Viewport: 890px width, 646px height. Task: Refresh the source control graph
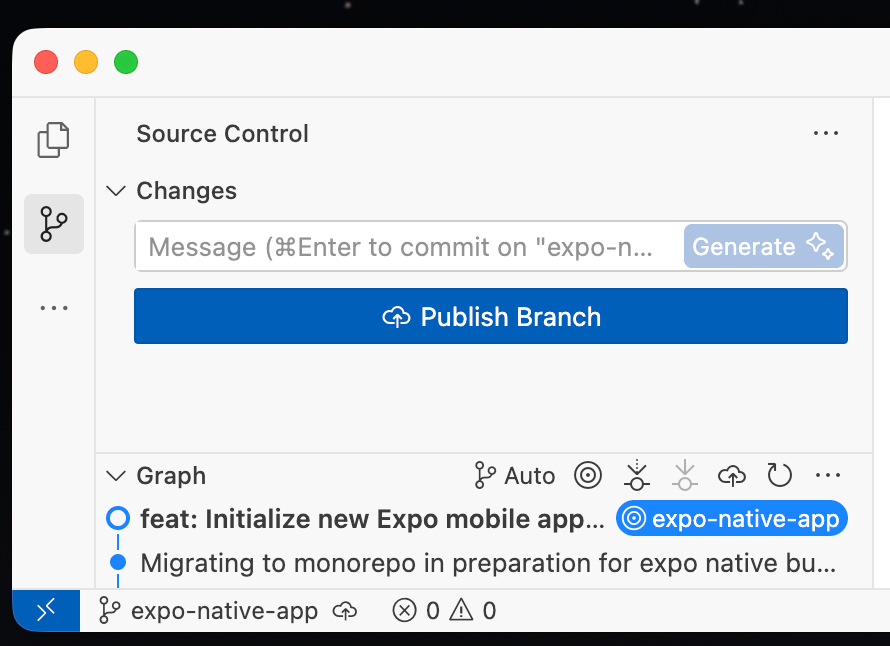[x=779, y=476]
